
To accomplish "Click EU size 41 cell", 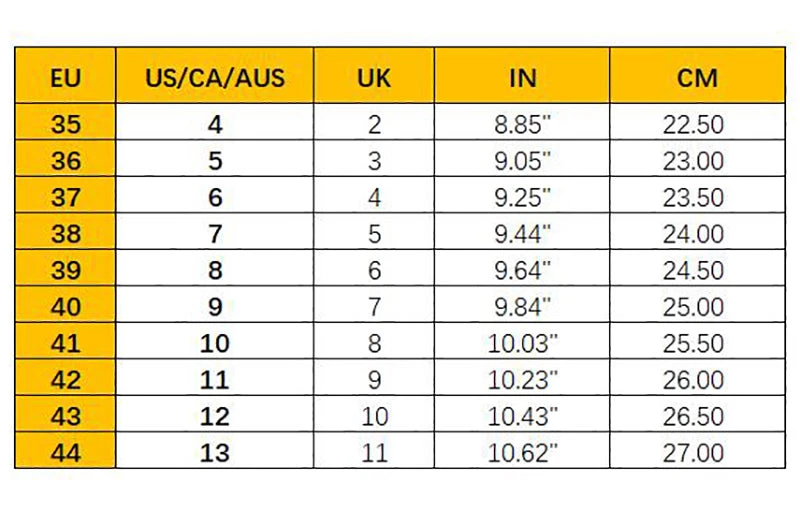I will [x=64, y=343].
